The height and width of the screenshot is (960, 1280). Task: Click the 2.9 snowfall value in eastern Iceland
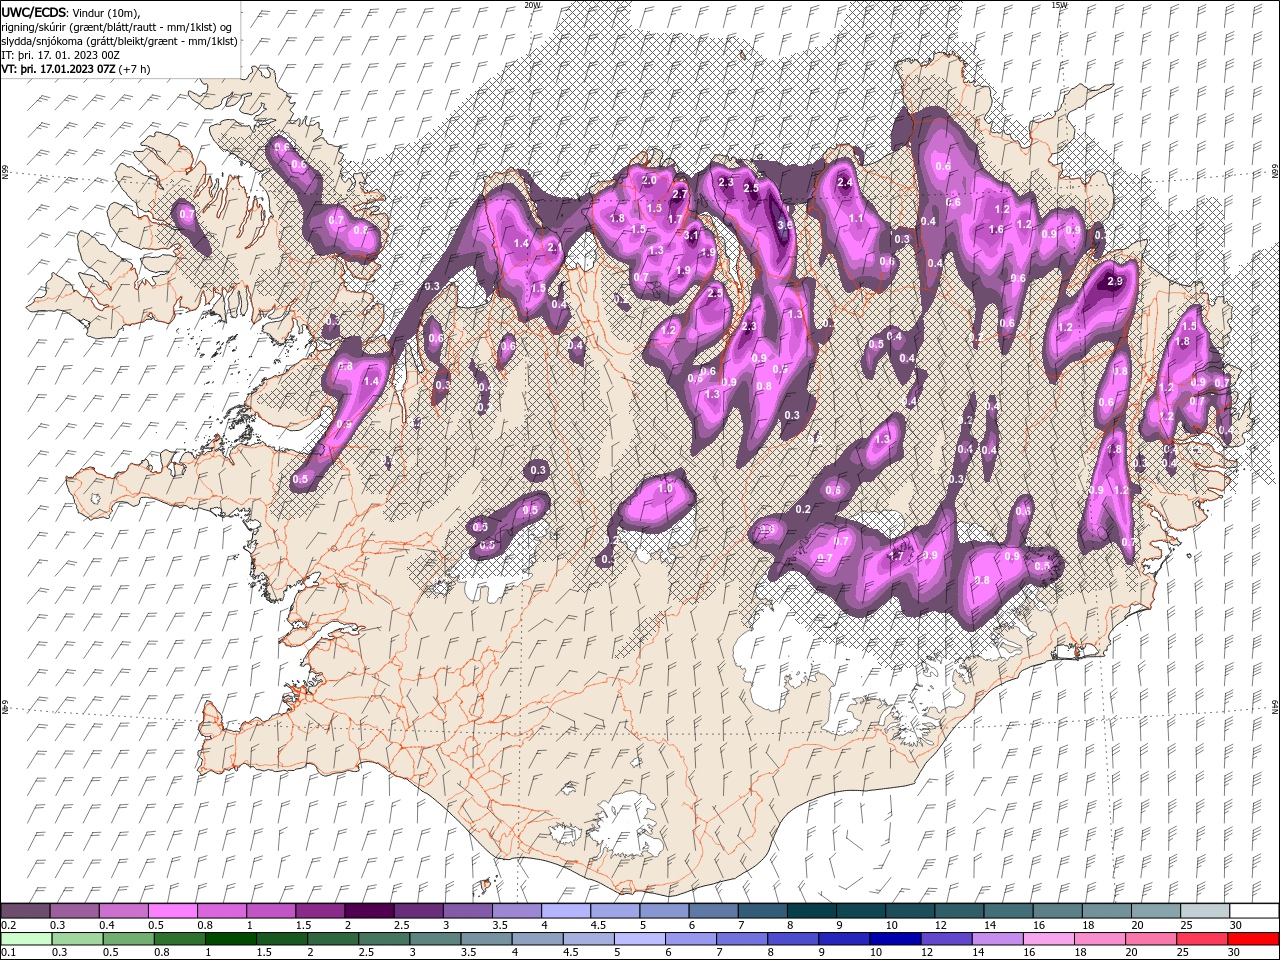[1115, 282]
